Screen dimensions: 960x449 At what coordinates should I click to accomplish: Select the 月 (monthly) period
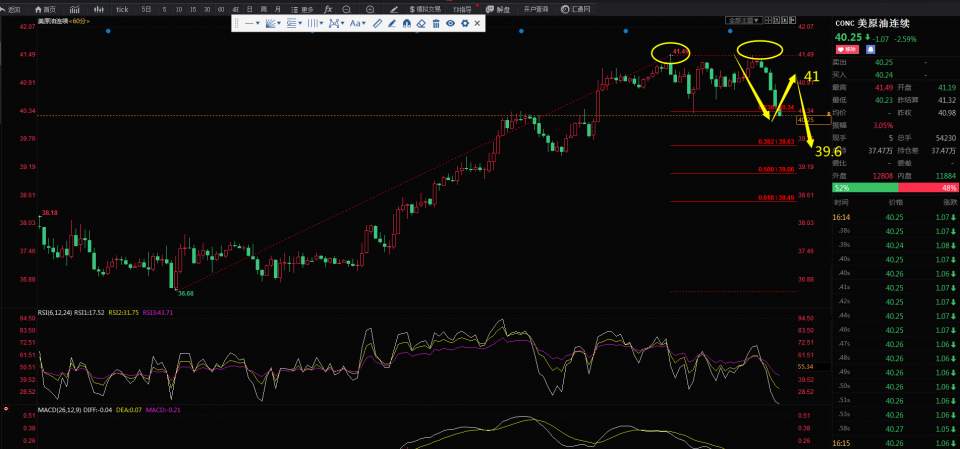click(278, 10)
